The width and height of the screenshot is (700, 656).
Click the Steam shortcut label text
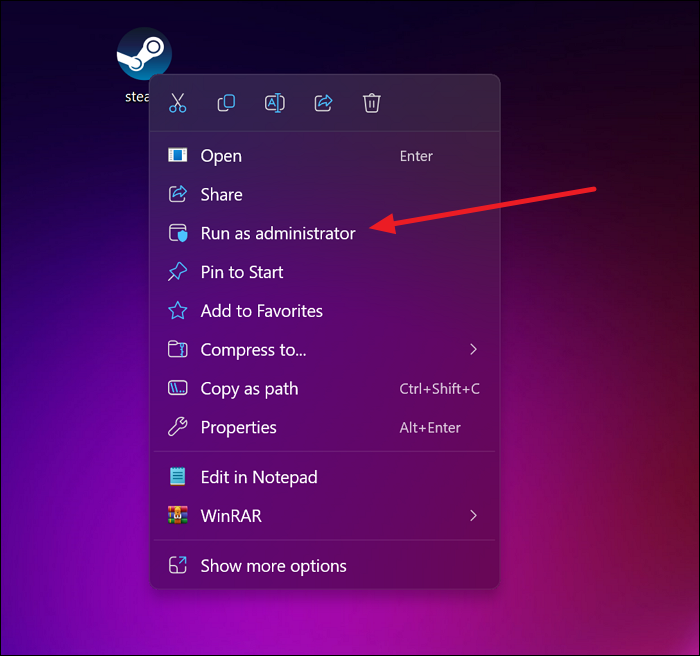tap(136, 97)
